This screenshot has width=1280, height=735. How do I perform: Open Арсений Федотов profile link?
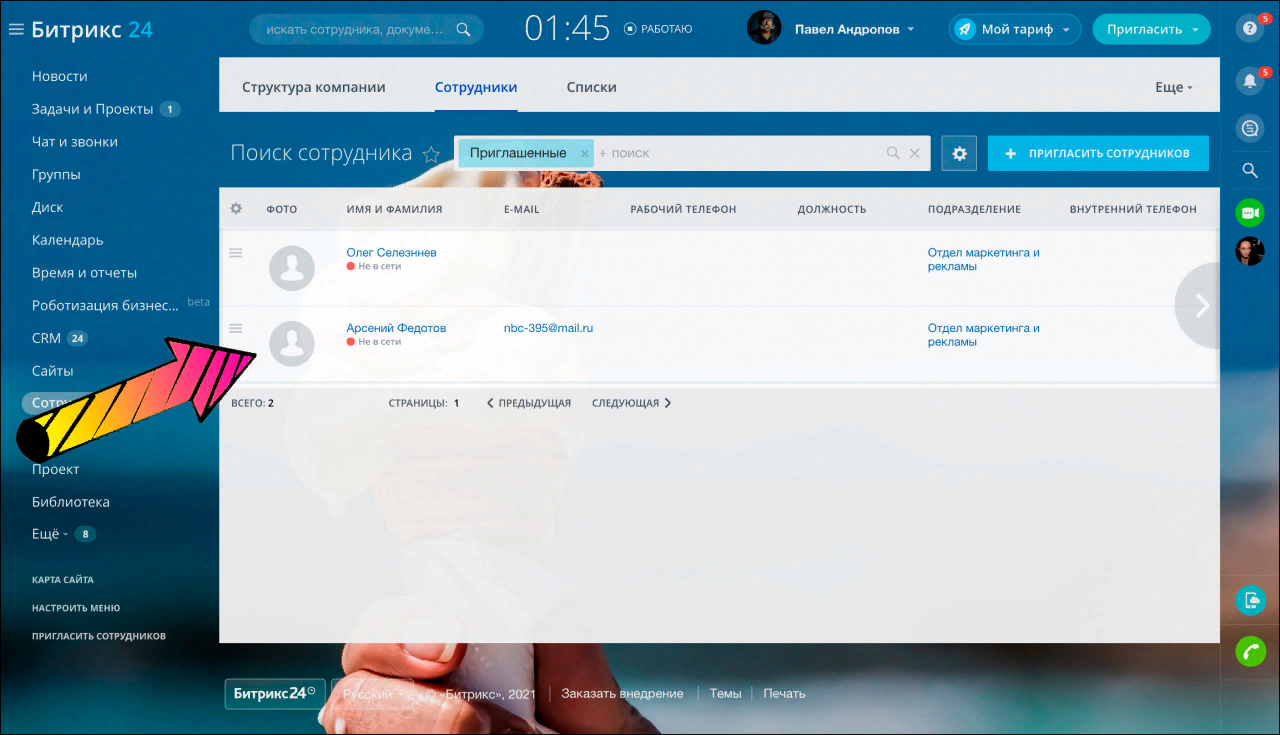pos(396,328)
